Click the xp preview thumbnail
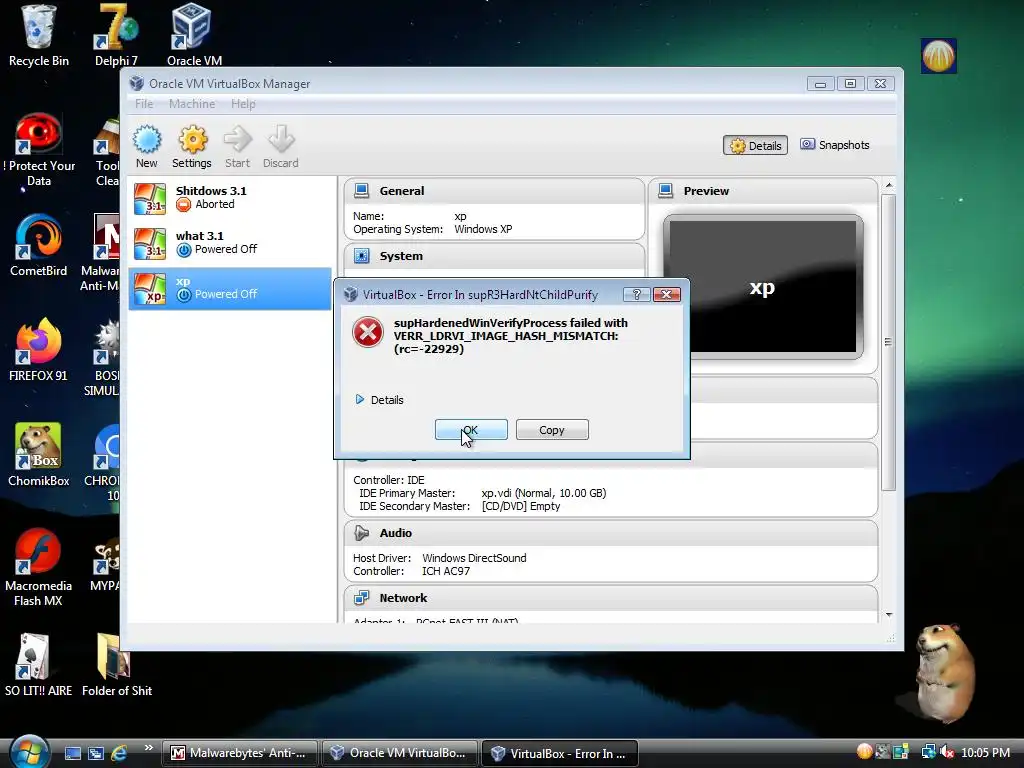Image resolution: width=1024 pixels, height=768 pixels. (x=763, y=287)
